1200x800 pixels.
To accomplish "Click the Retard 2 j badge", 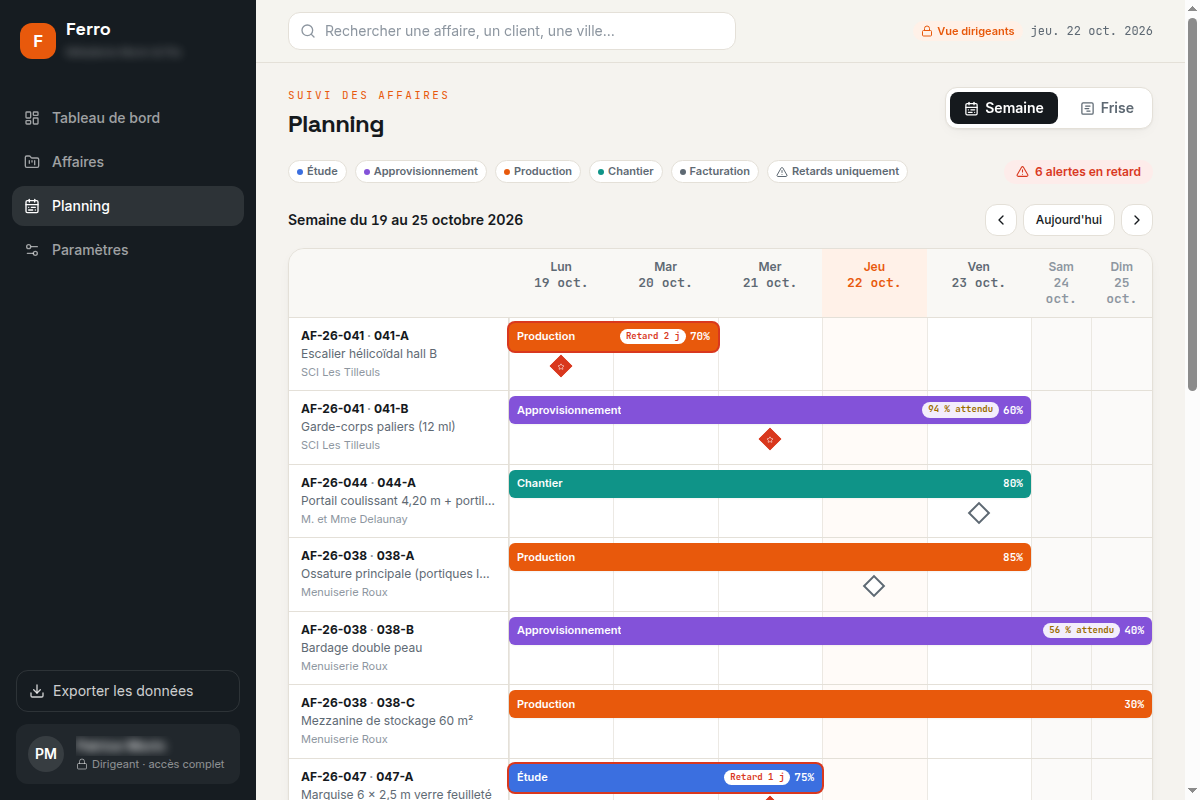I will coord(653,337).
